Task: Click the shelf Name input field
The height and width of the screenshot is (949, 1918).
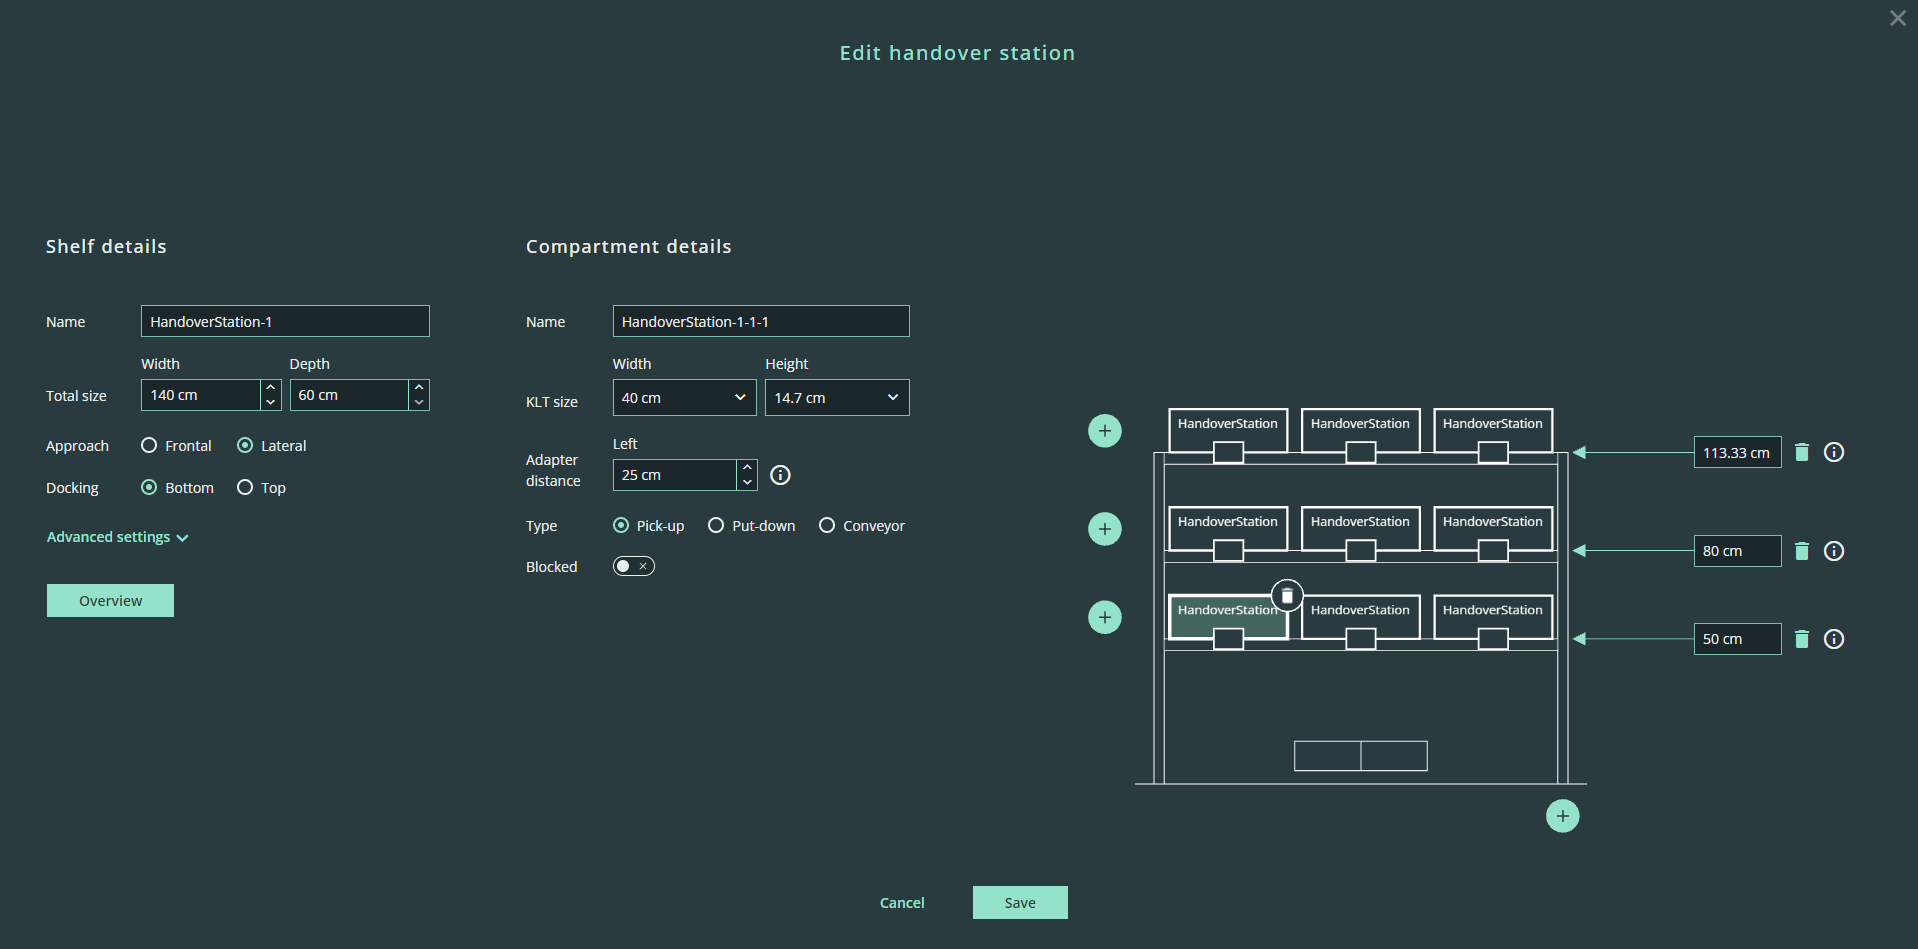Action: [285, 322]
